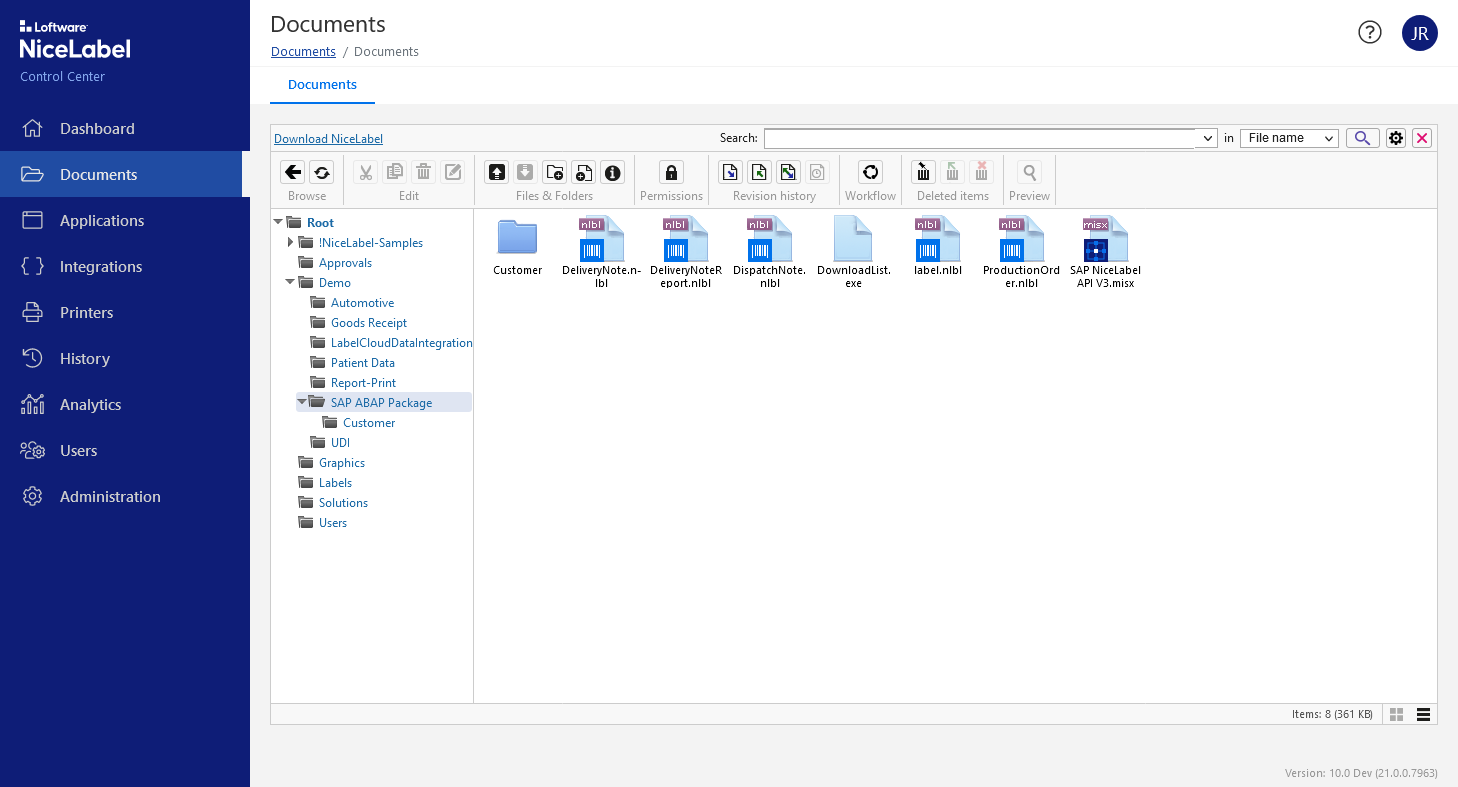Open search settings gear icon
The height and width of the screenshot is (787, 1458).
click(x=1396, y=138)
